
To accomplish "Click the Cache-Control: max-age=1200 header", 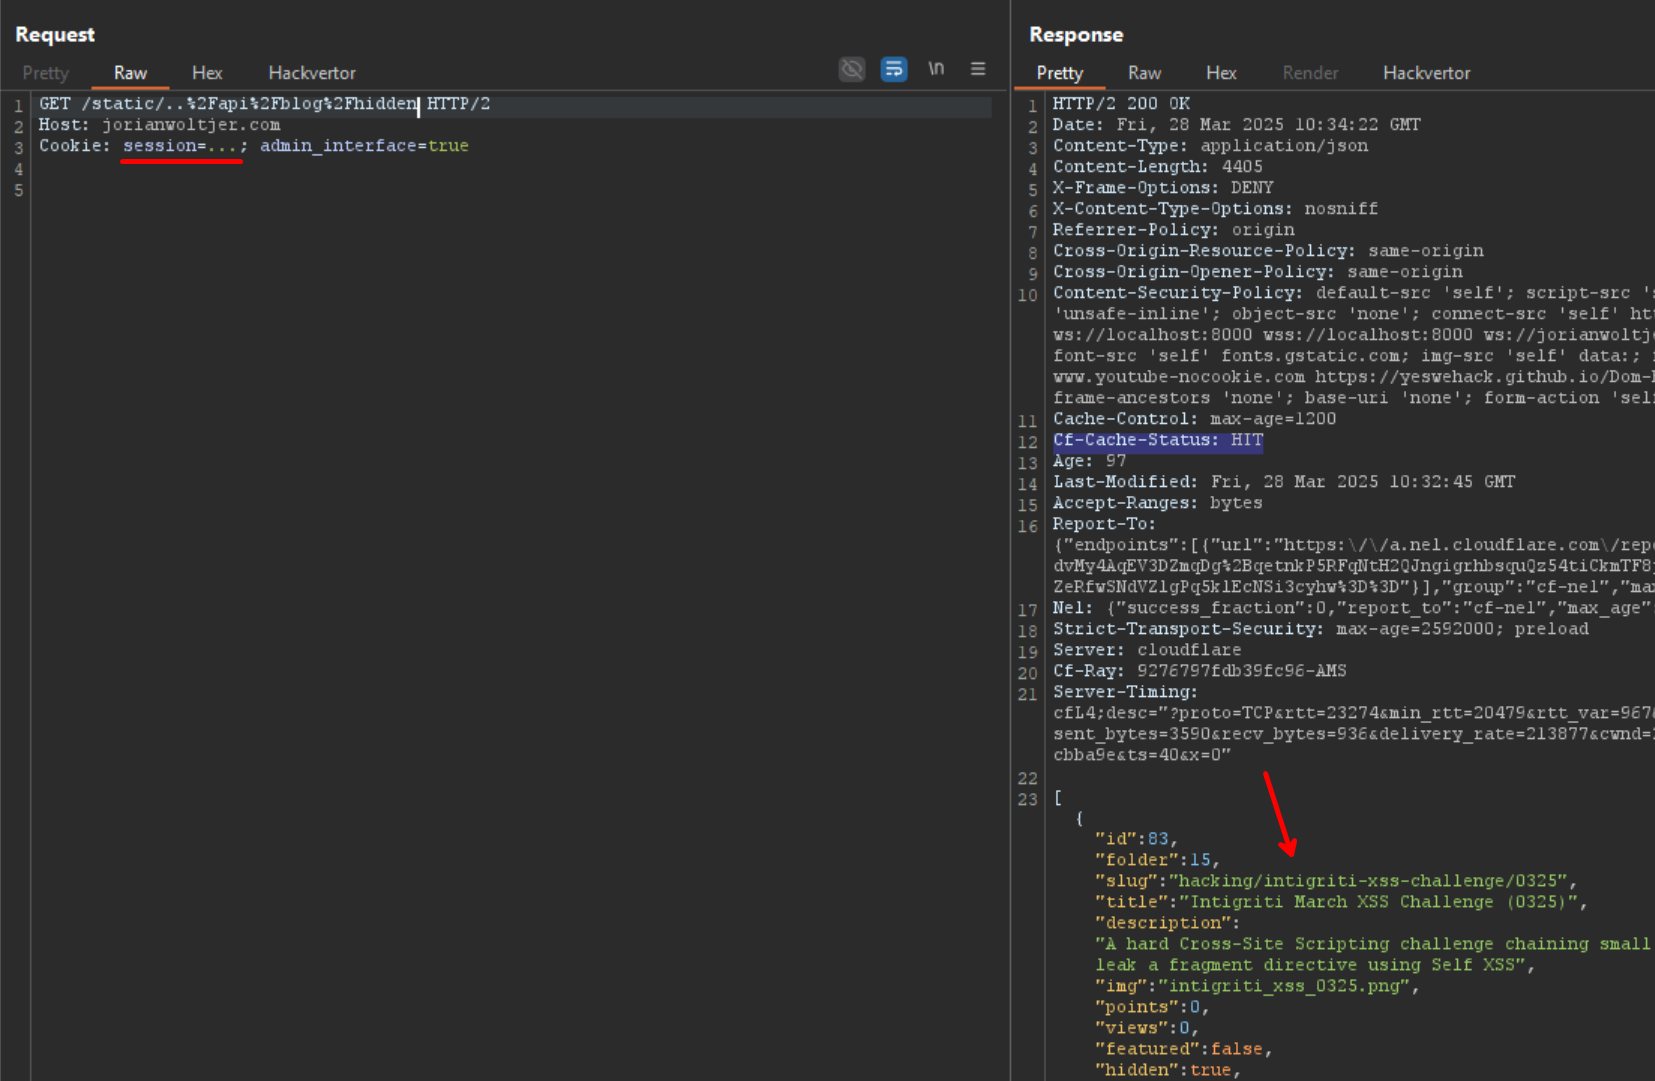I will click(1194, 419).
